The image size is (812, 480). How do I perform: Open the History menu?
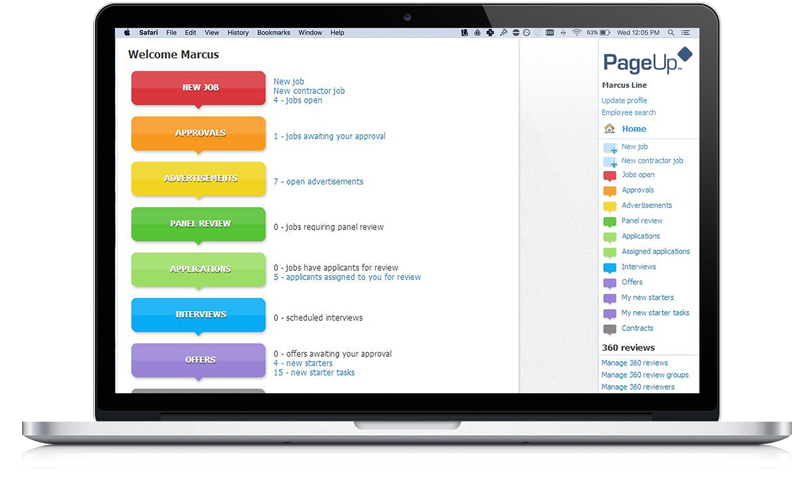click(x=238, y=33)
